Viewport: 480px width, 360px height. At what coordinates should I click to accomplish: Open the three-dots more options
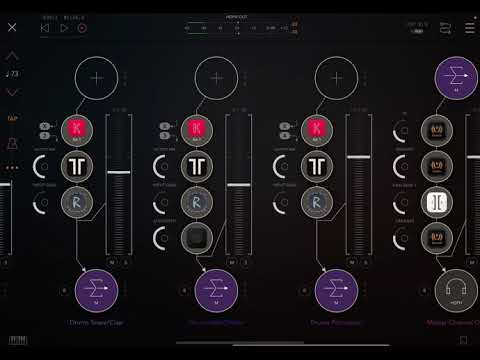pyautogui.click(x=12, y=168)
